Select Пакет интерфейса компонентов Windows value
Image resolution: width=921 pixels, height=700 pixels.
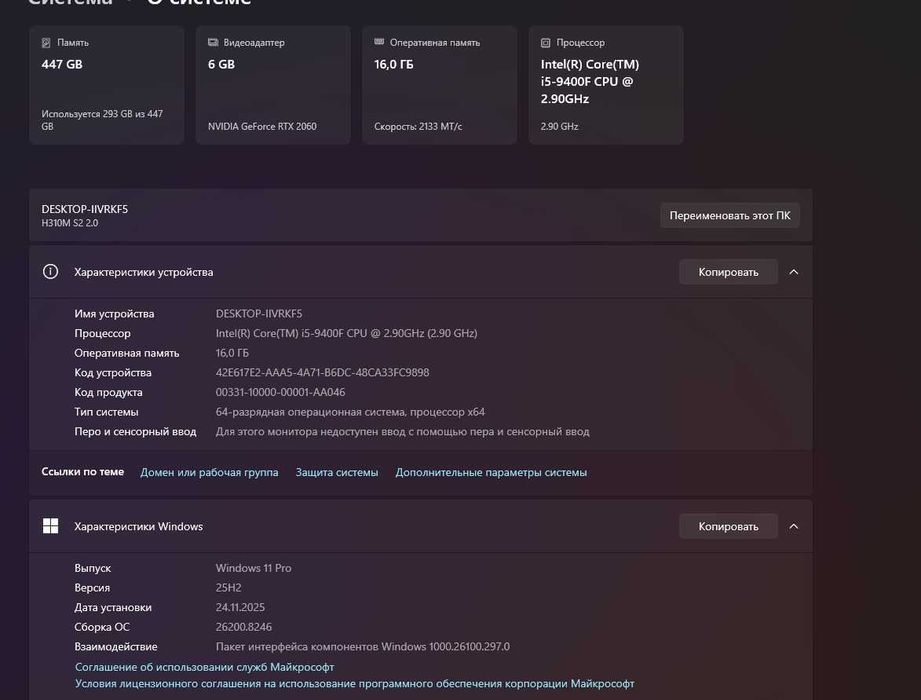[x=362, y=647]
